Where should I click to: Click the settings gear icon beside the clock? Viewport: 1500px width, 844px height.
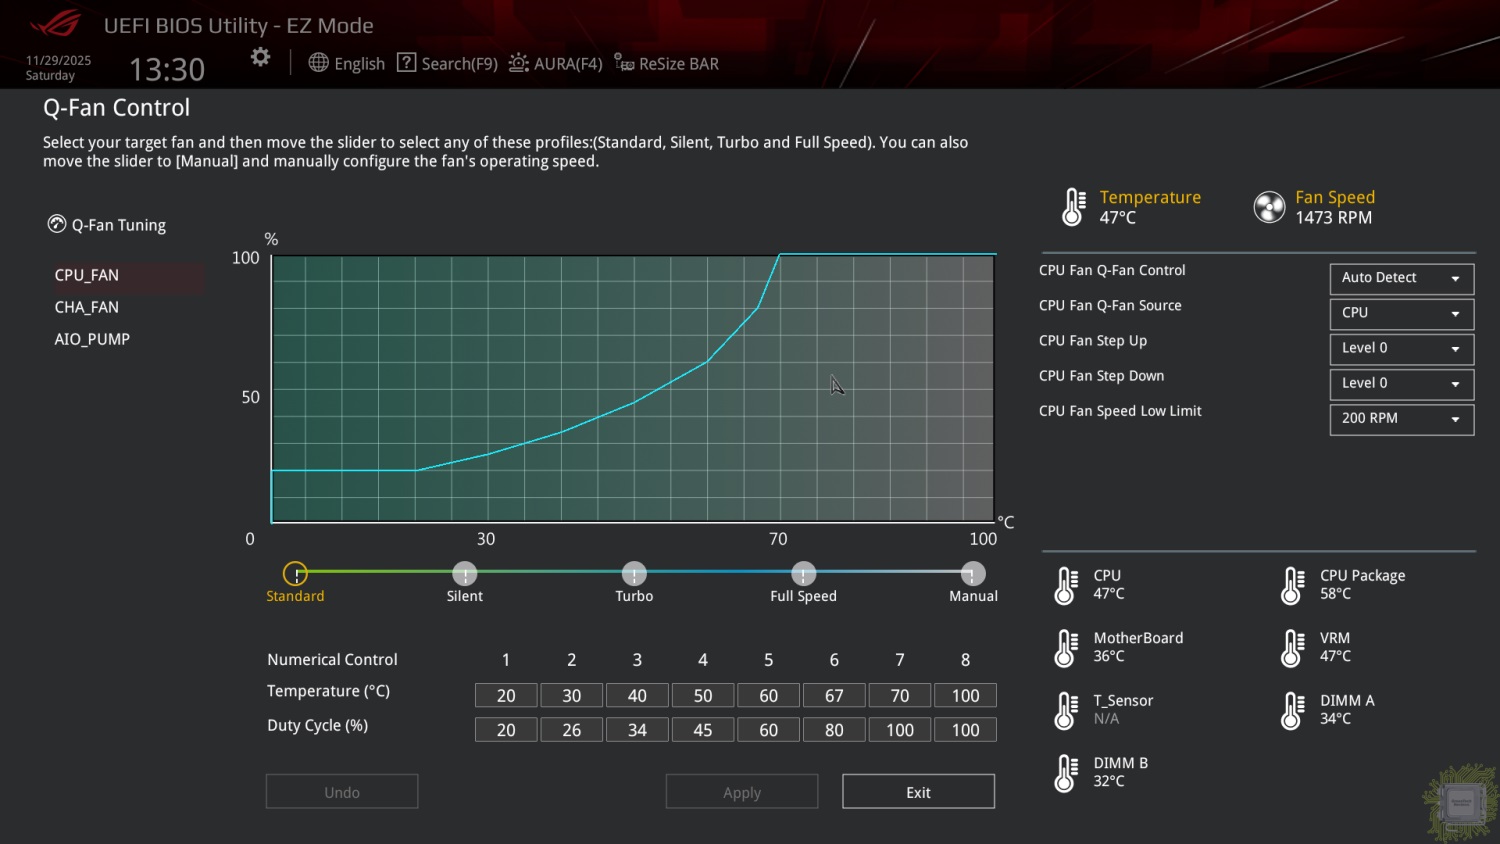260,58
